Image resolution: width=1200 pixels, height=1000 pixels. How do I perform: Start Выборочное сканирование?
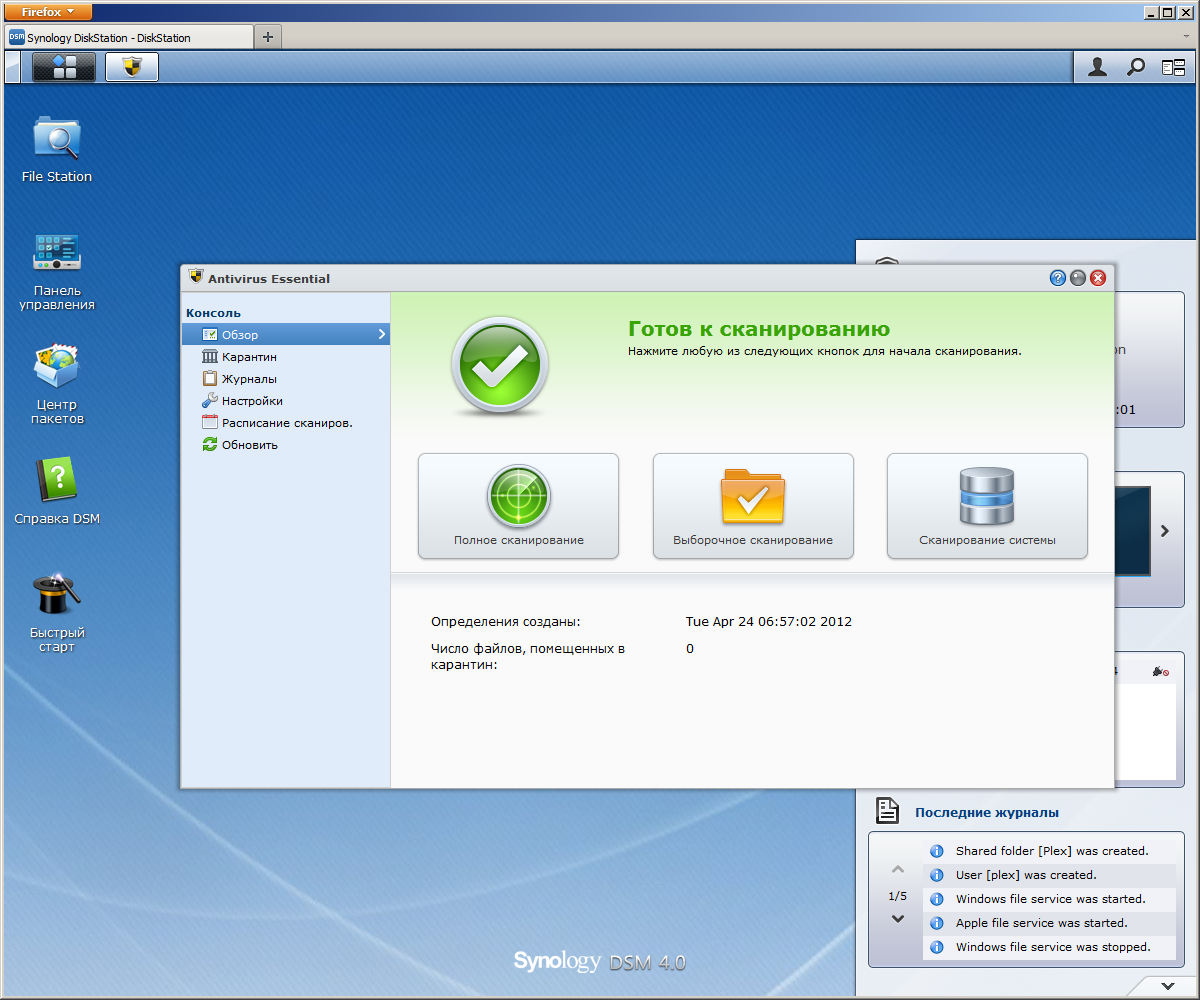click(x=753, y=506)
